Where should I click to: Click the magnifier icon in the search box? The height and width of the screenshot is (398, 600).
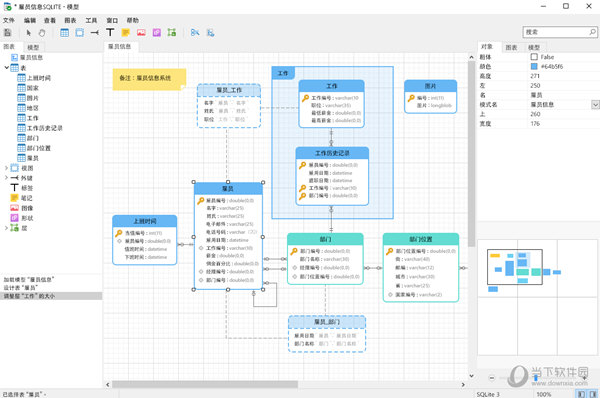click(592, 32)
